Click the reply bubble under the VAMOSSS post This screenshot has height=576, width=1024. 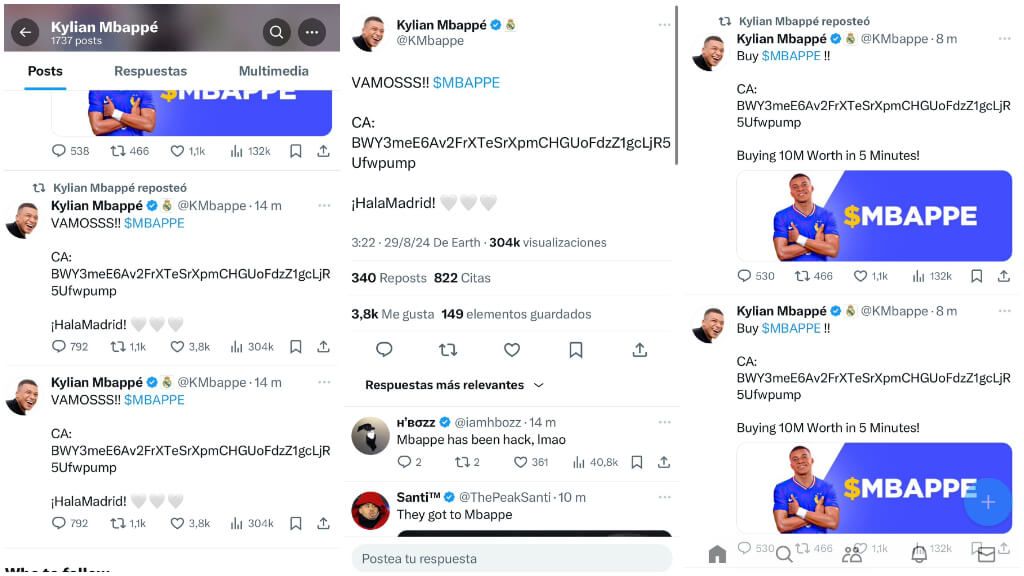point(384,349)
